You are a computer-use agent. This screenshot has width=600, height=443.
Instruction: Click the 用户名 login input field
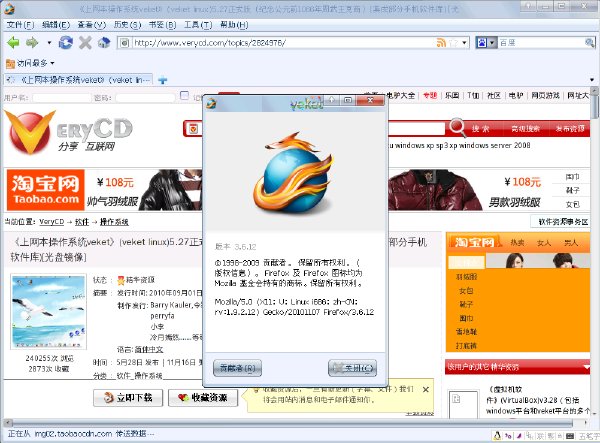[x=62, y=98]
